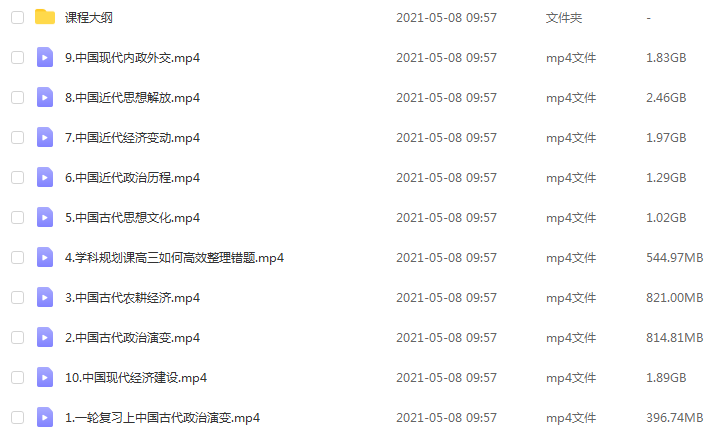The image size is (724, 433).
Task: Click the video icon for 9.中国现代内政外交.mp4
Action: pyautogui.click(x=45, y=57)
